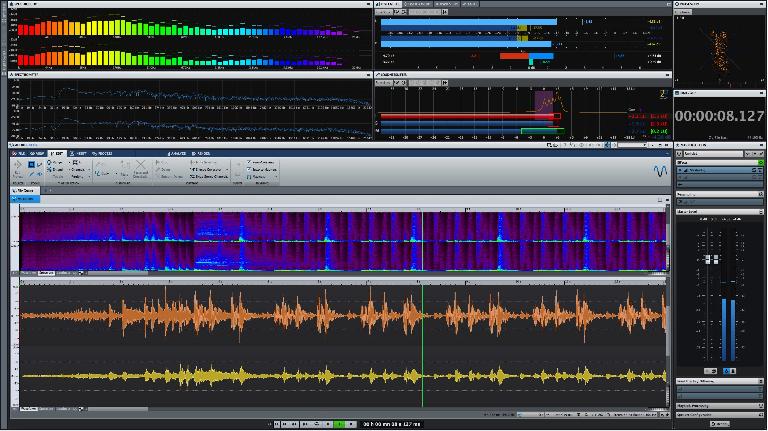Select the audio file tab below ribbon
Image resolution: width=768 pixels, height=431 pixels.
pos(24,191)
